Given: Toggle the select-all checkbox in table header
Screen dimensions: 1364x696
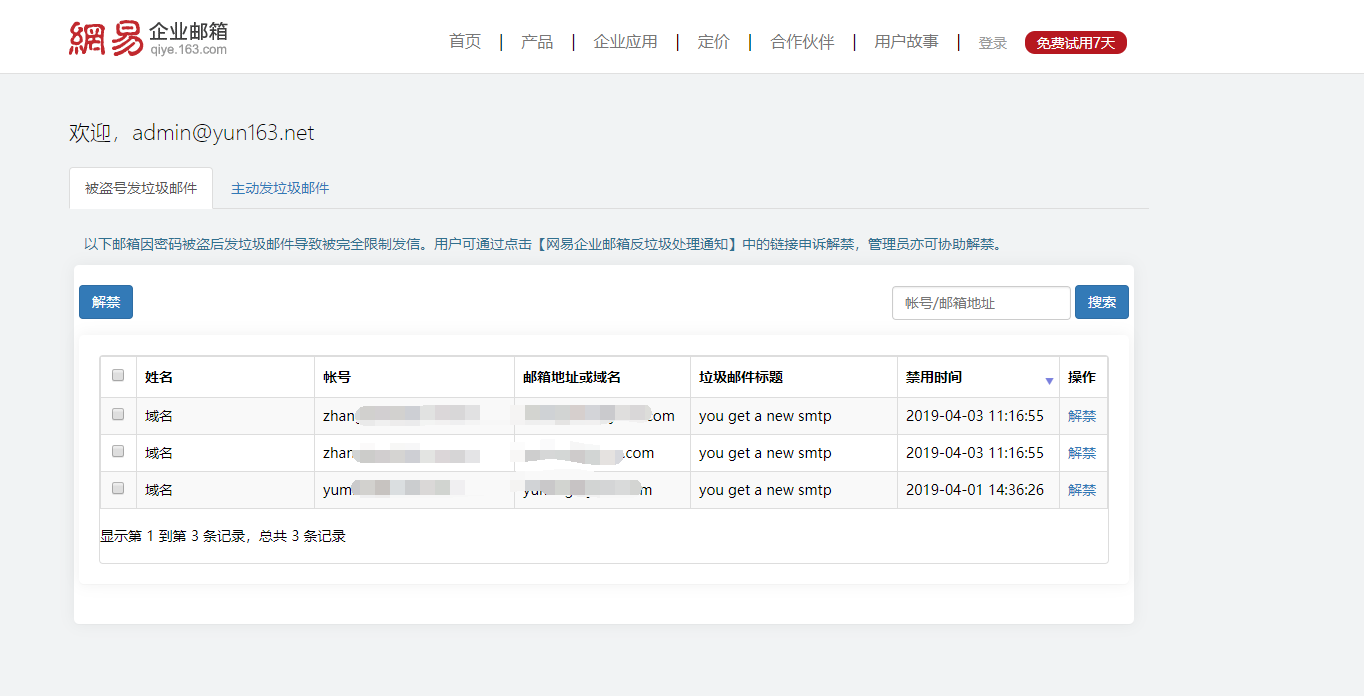Looking at the screenshot, I should point(118,375).
